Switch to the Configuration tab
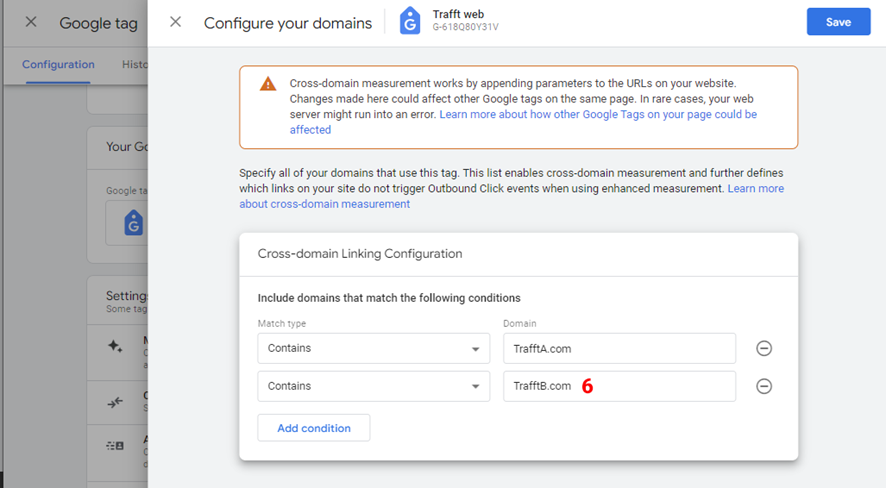Screen dimensions: 886x488 tap(58, 64)
